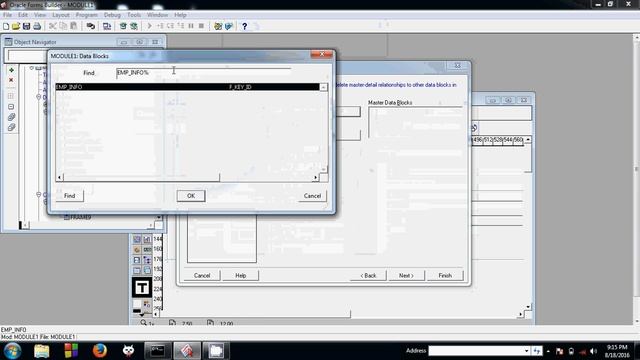Open the Program menu

[x=87, y=15]
